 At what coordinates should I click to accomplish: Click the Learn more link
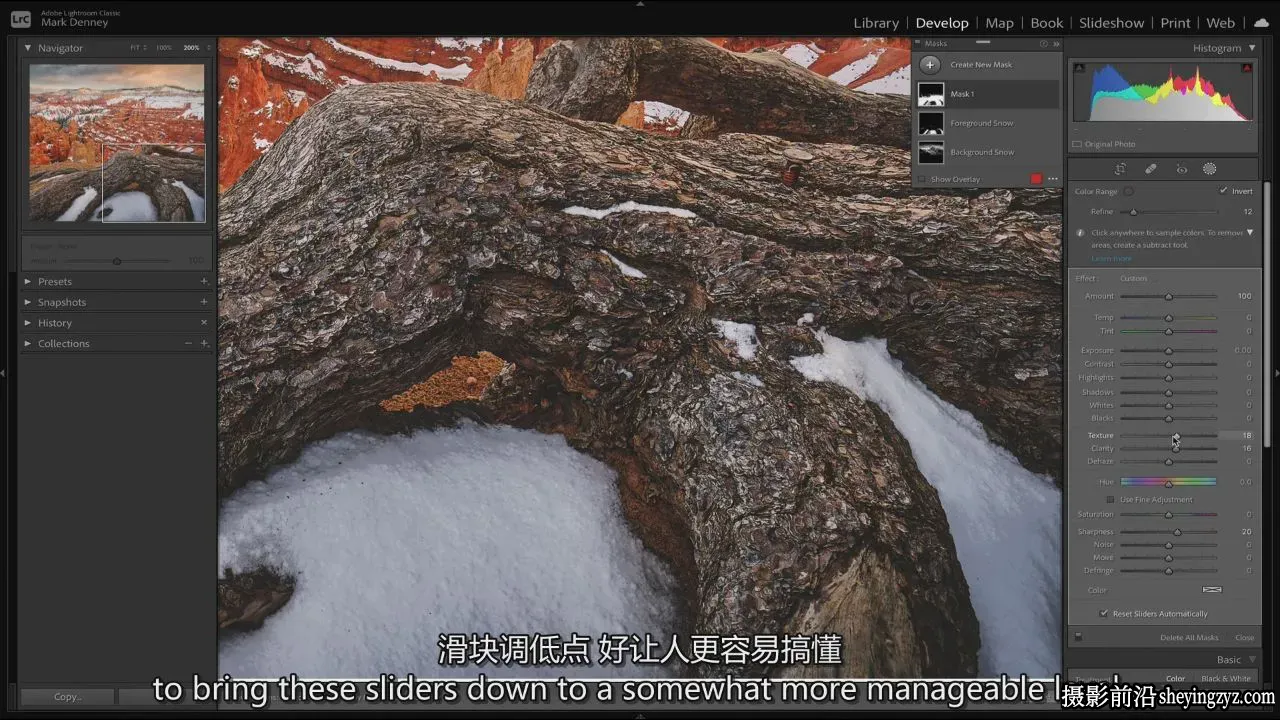point(1111,258)
